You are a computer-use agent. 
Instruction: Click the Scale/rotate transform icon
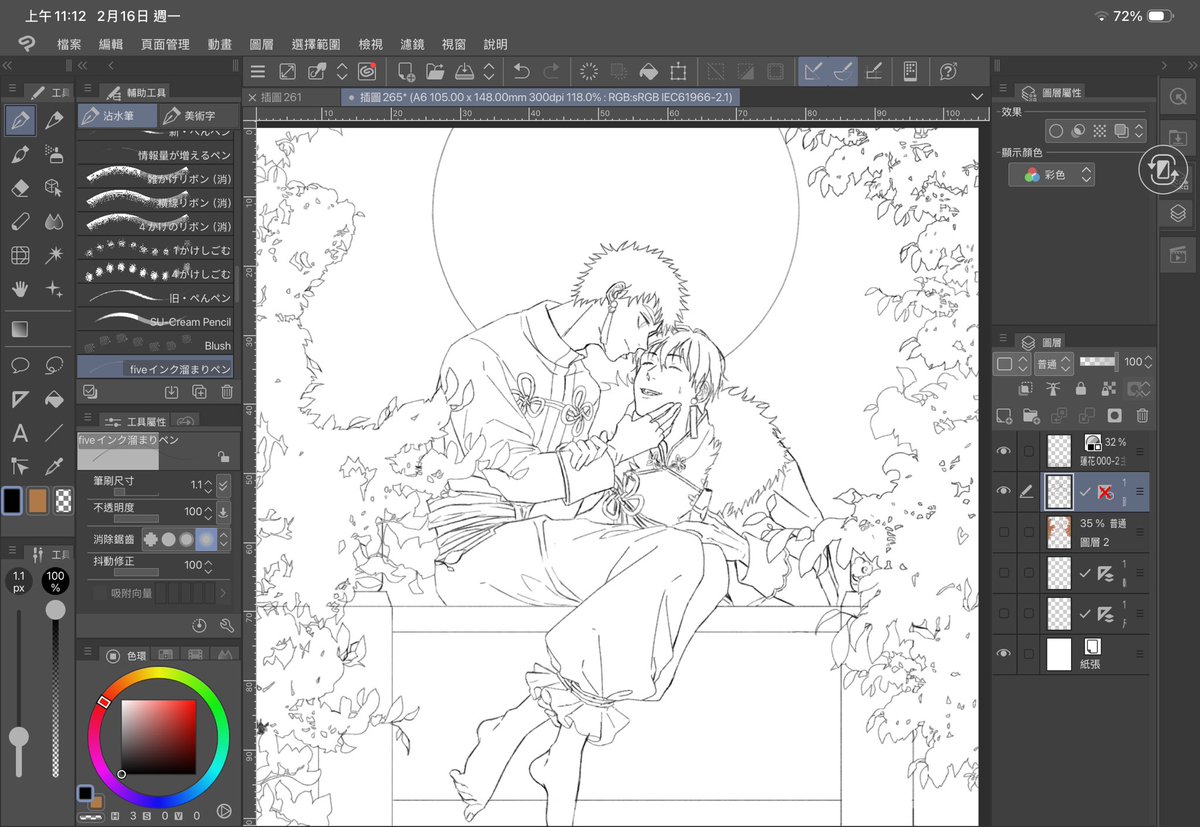679,71
